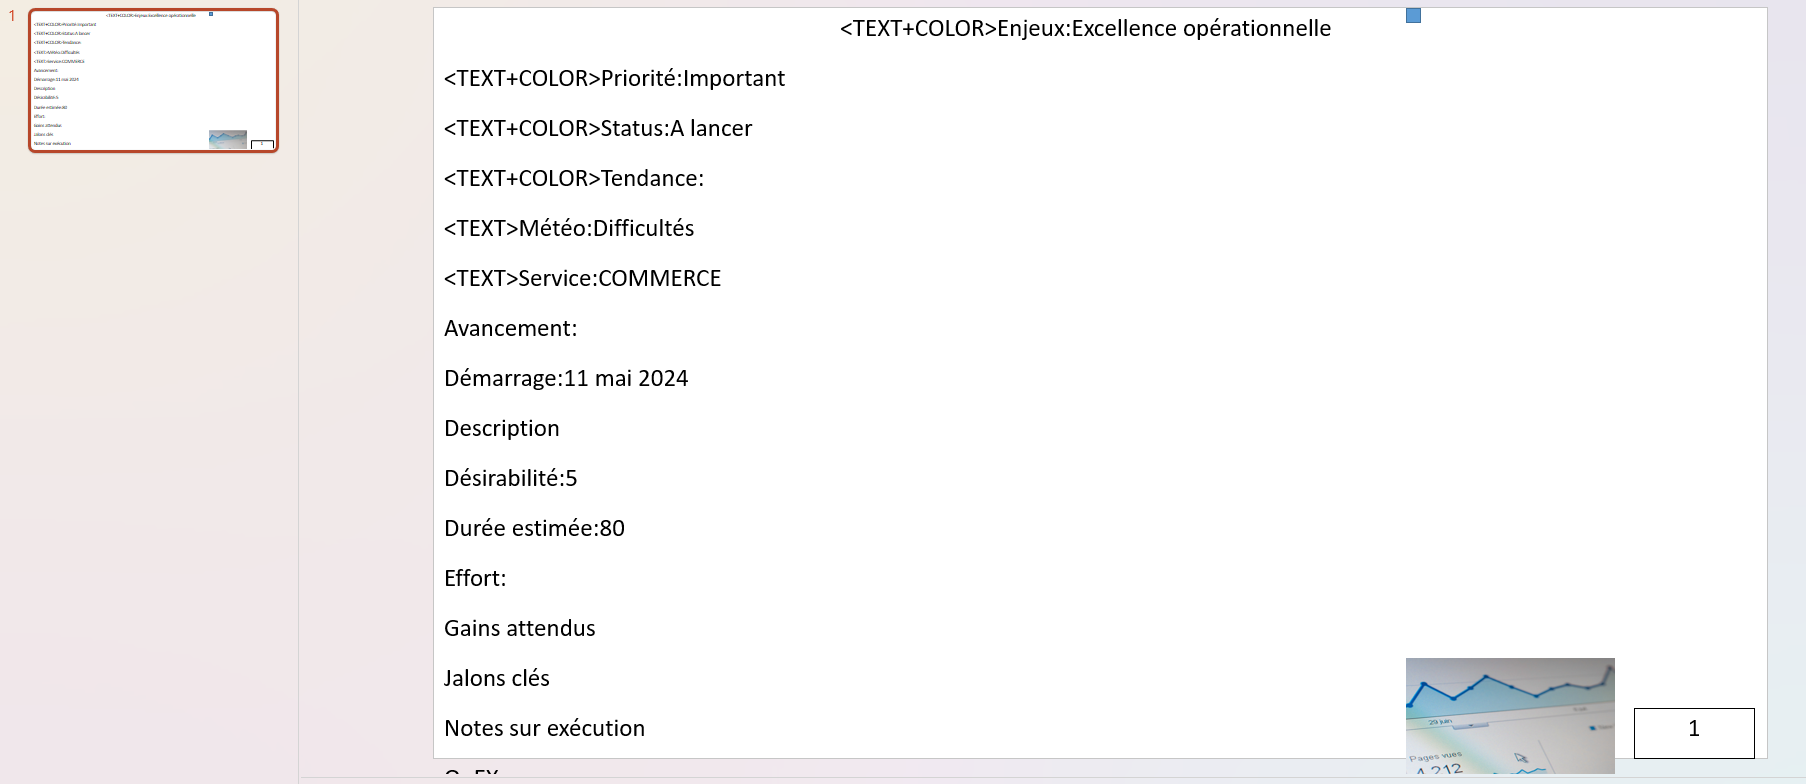Click the Enjeux:Excellence opérationnelle title text

click(x=1085, y=29)
